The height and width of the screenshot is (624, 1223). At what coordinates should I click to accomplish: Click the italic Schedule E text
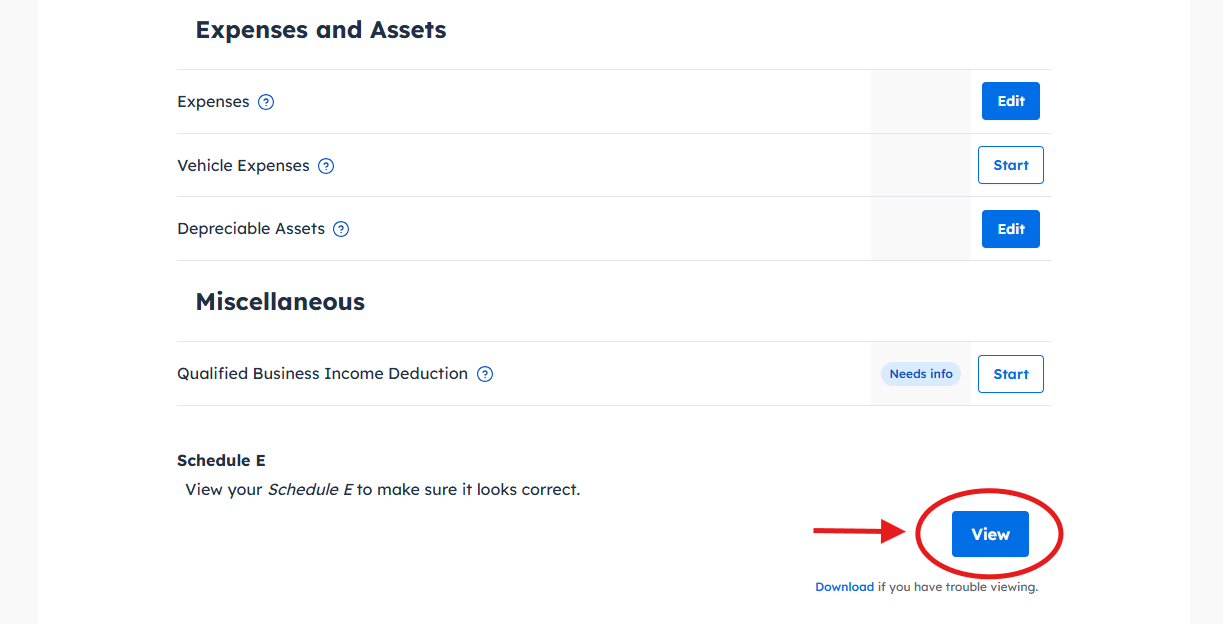[310, 490]
